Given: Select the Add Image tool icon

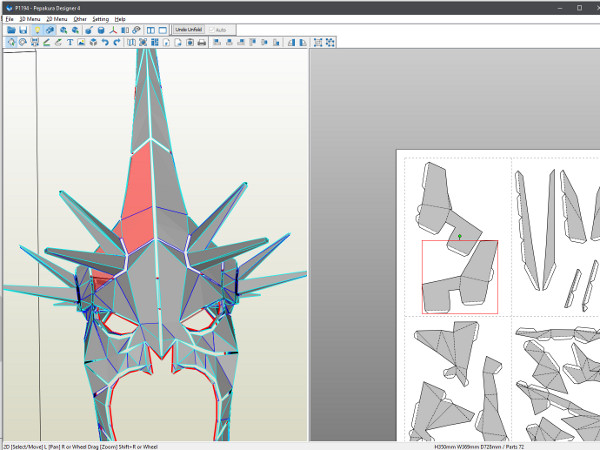Looking at the screenshot, I should click(81, 42).
